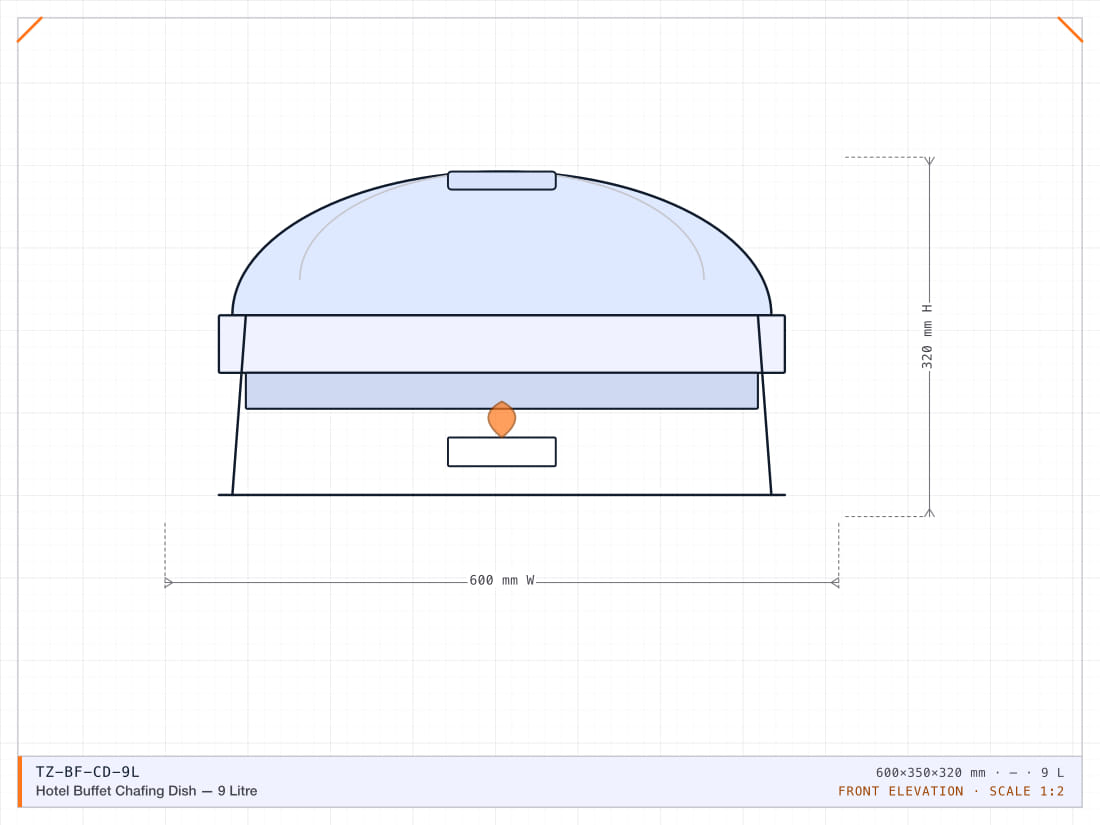The image size is (1100, 825).
Task: Select the "600 mm W" dimension label
Action: [x=502, y=580]
